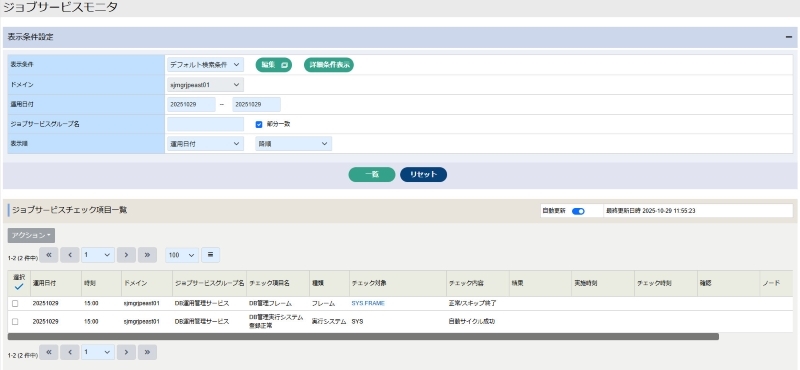The height and width of the screenshot is (370, 800).
Task: Open page number dropdown below the table
Action: [98, 352]
